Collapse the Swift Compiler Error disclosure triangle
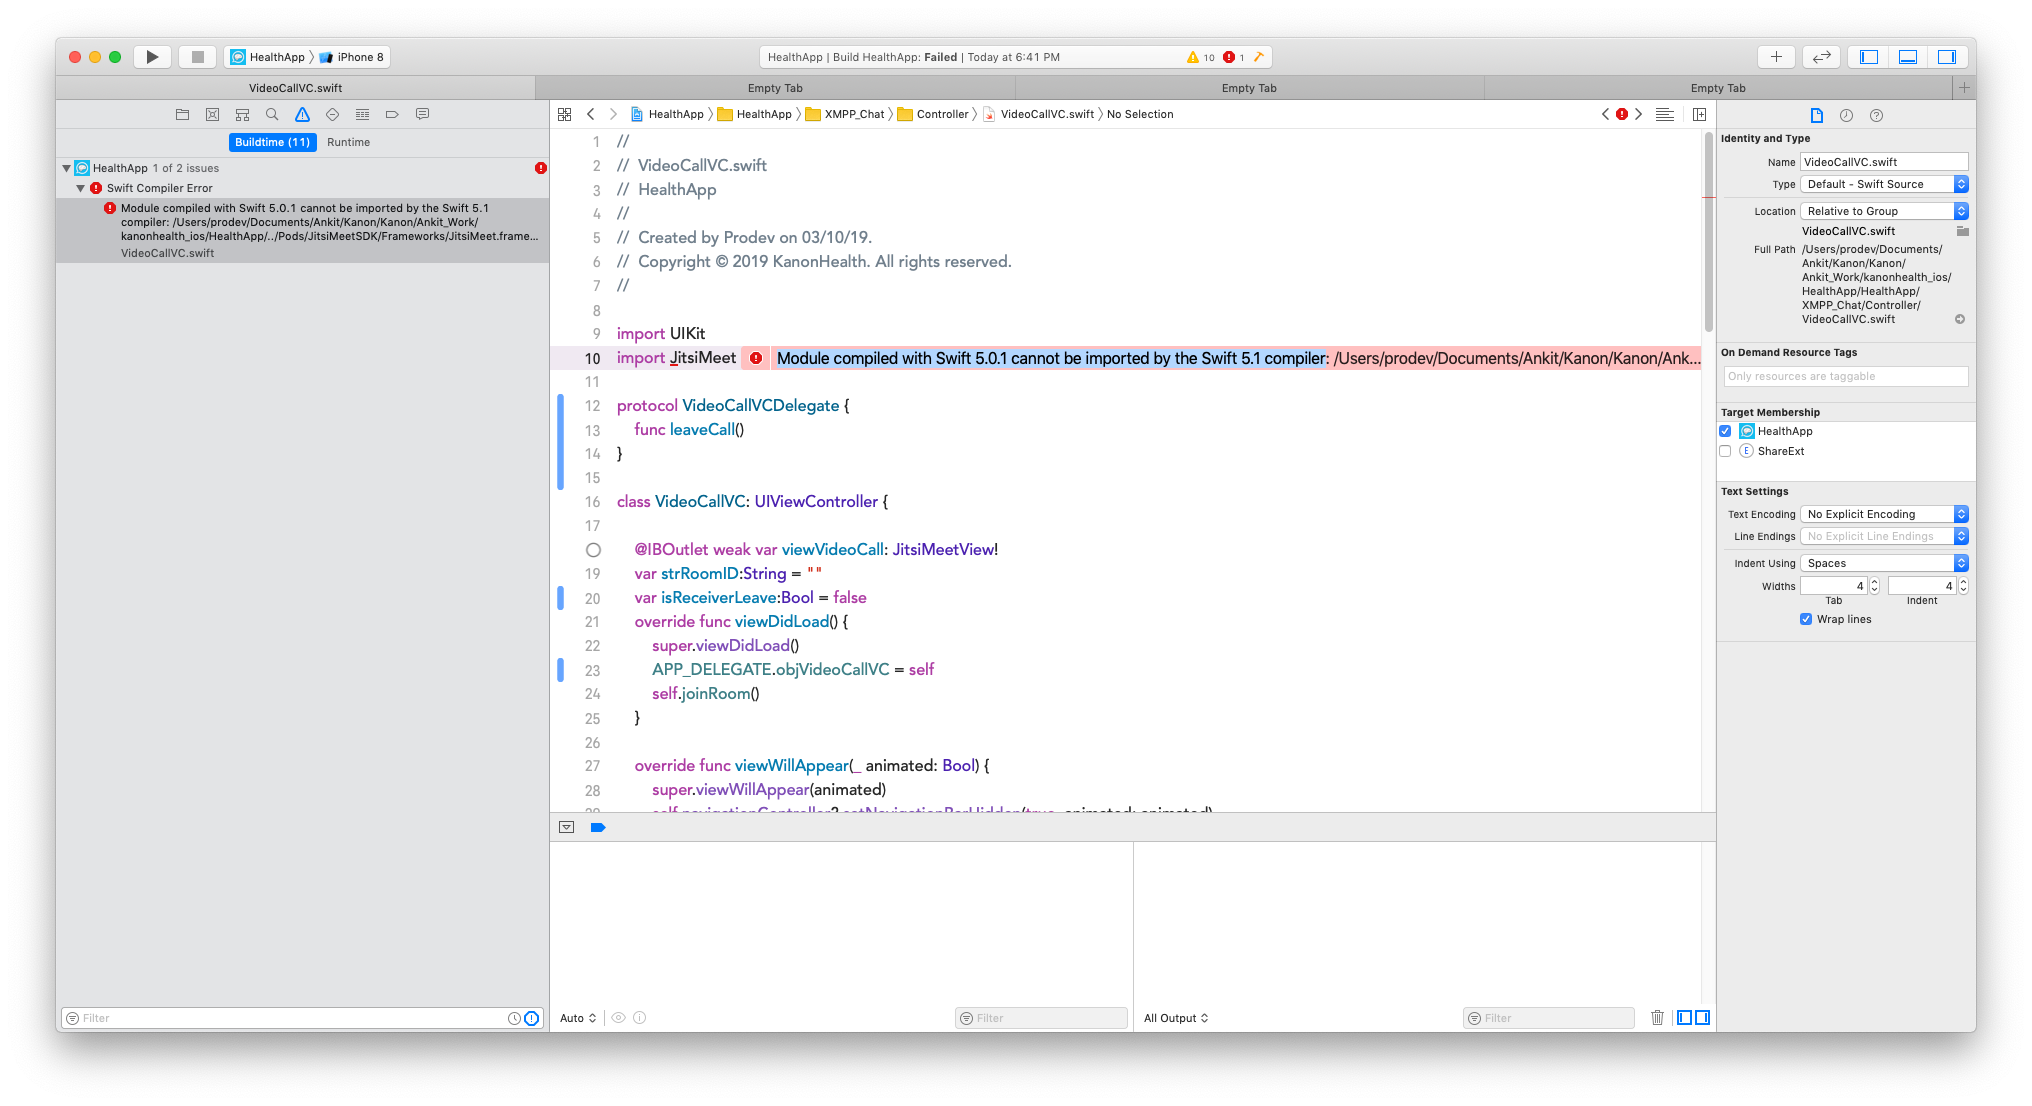The width and height of the screenshot is (2032, 1106). coord(80,187)
